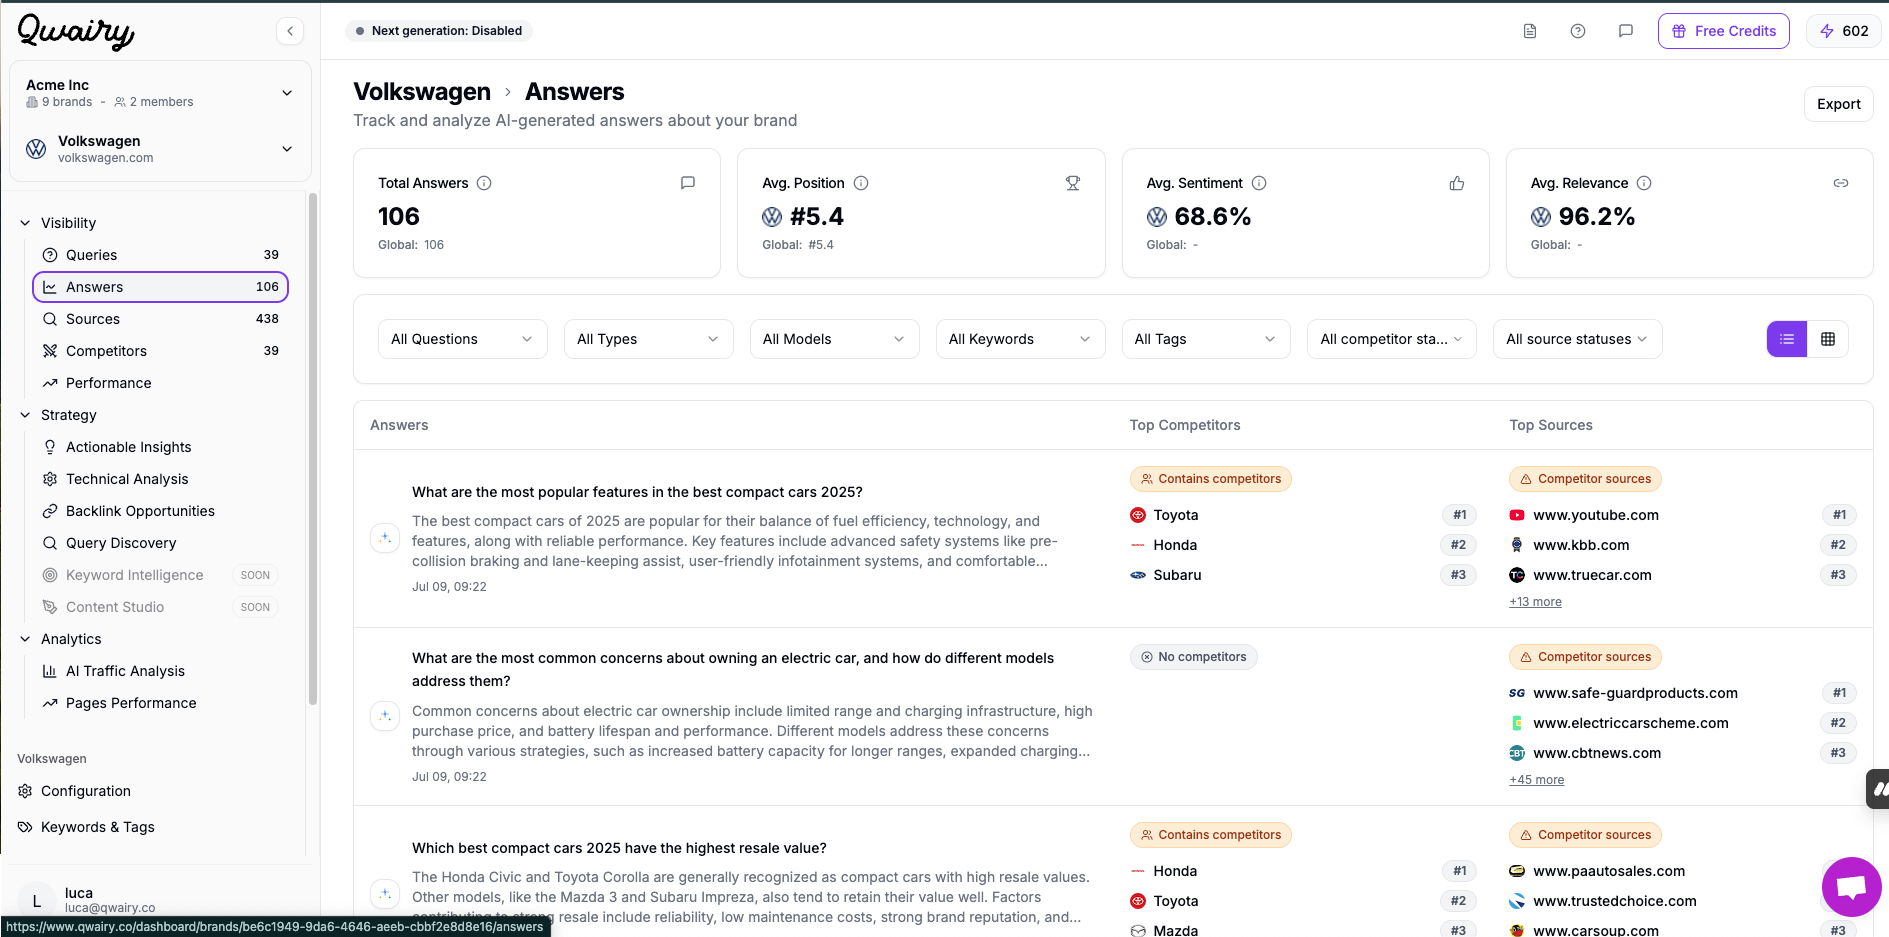Click the Qwairy logo
The width and height of the screenshot is (1889, 937).
point(76,31)
